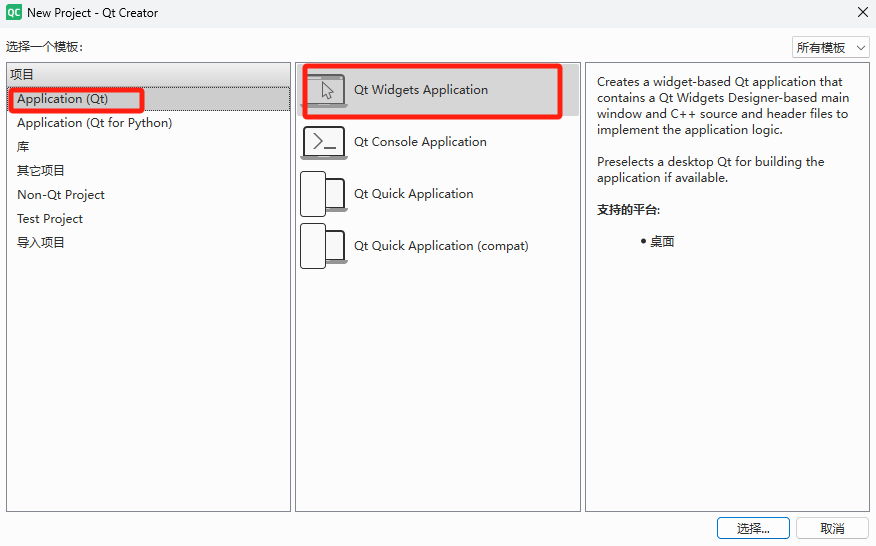Select the 导入项目 category
Image resolution: width=876 pixels, height=546 pixels.
pos(148,243)
